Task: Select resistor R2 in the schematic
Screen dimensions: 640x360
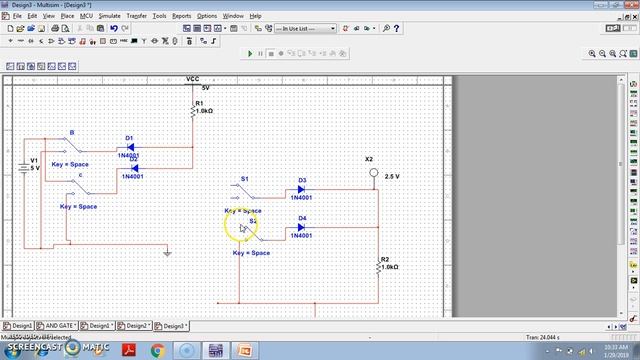Action: tap(378, 268)
